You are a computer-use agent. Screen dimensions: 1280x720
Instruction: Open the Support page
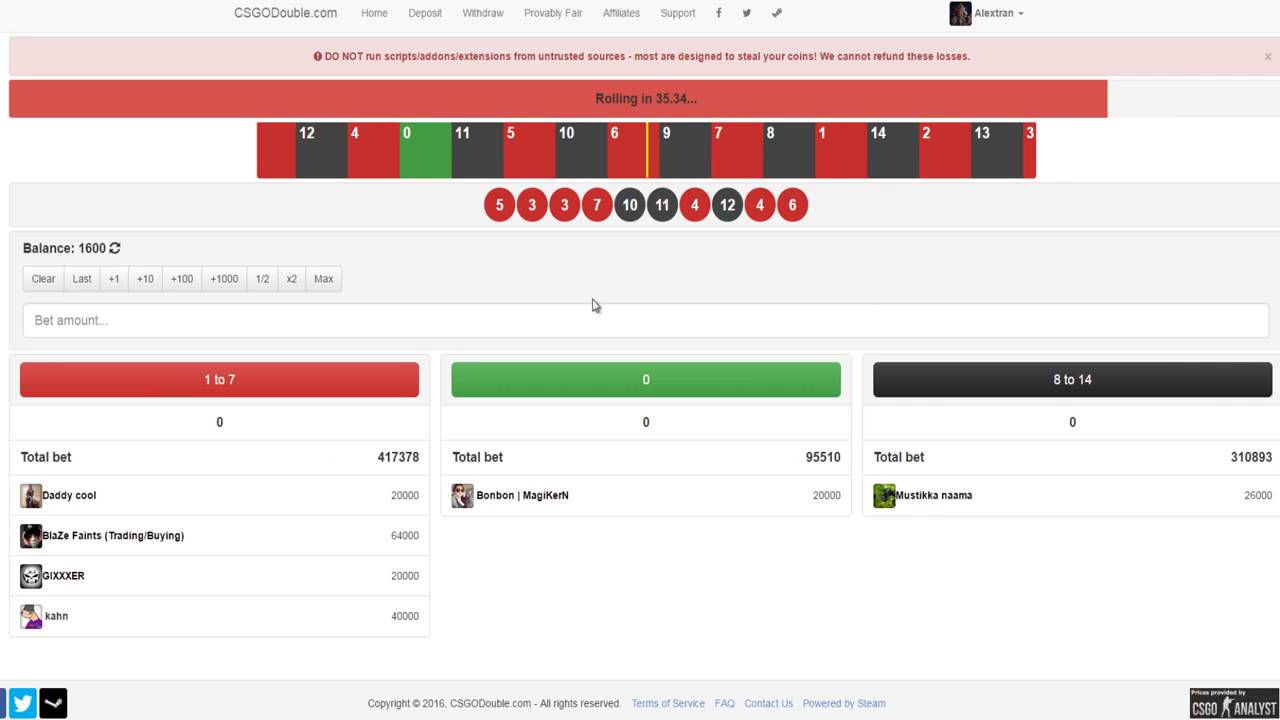coord(678,13)
